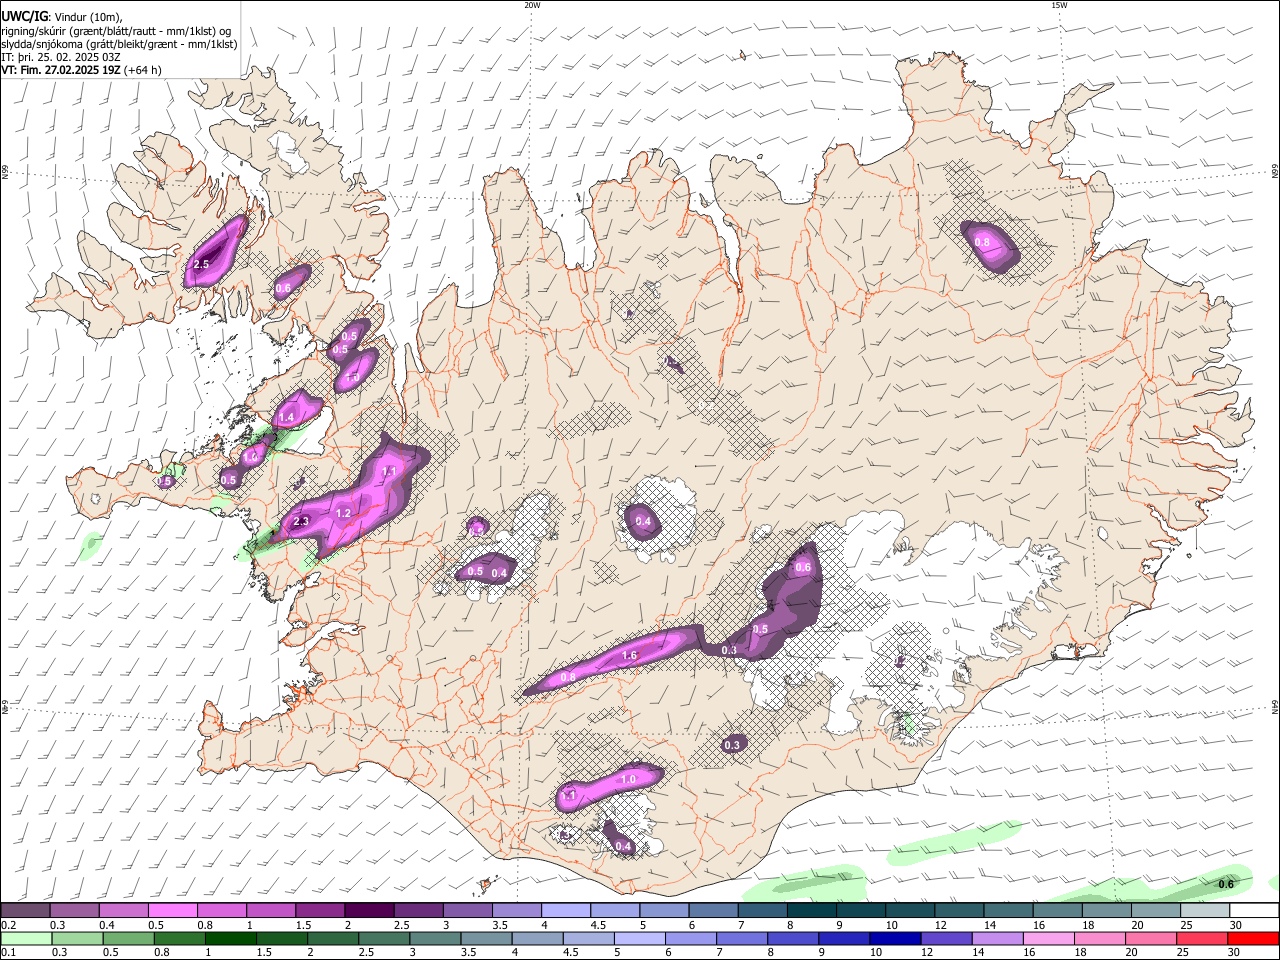
Task: Pick pure red swatch at 30 lower legend
Action: [1252, 938]
